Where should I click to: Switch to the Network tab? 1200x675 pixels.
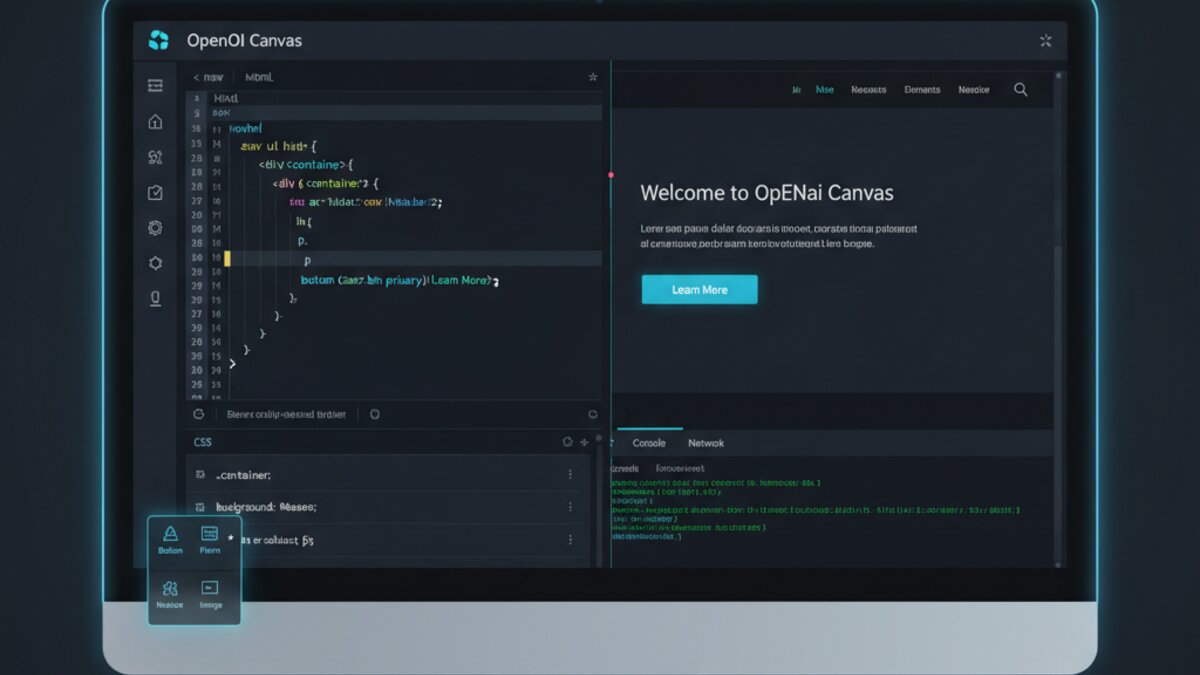706,443
